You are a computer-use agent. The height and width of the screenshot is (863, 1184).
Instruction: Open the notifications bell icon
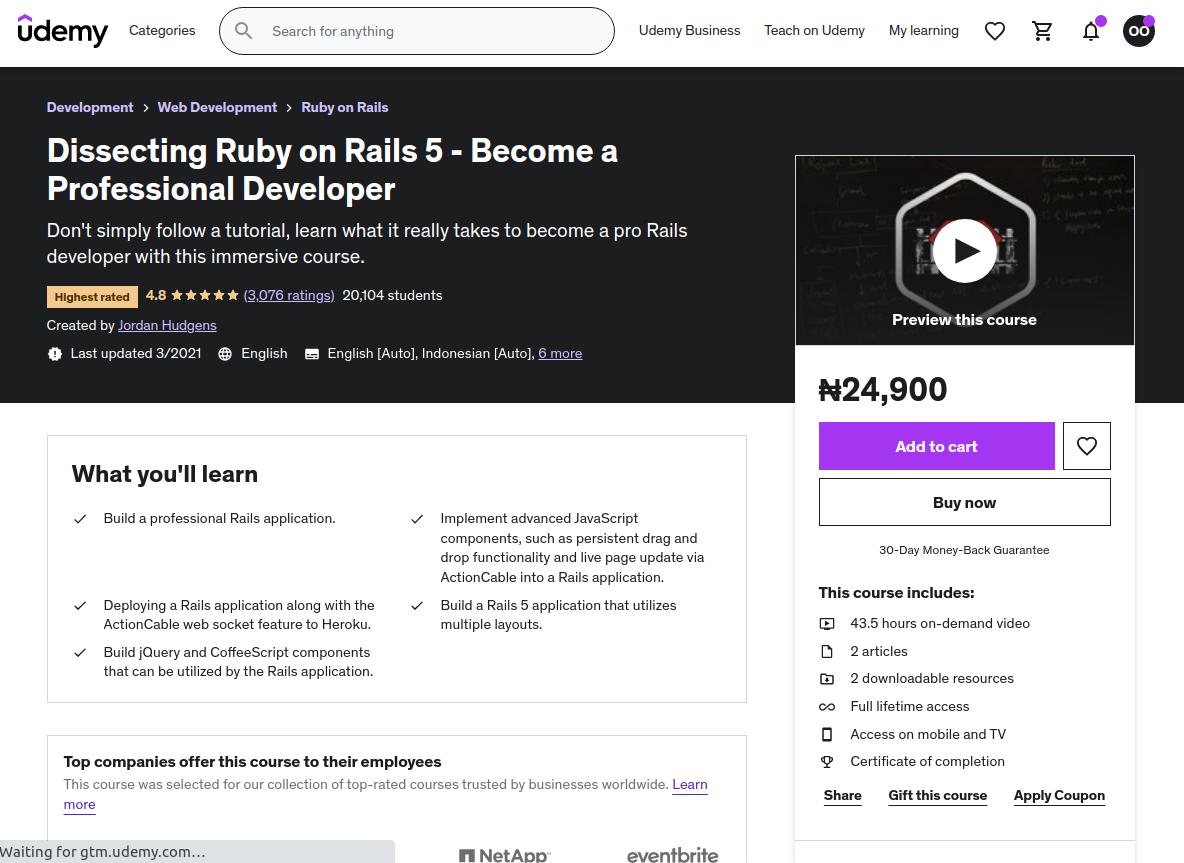coord(1090,31)
